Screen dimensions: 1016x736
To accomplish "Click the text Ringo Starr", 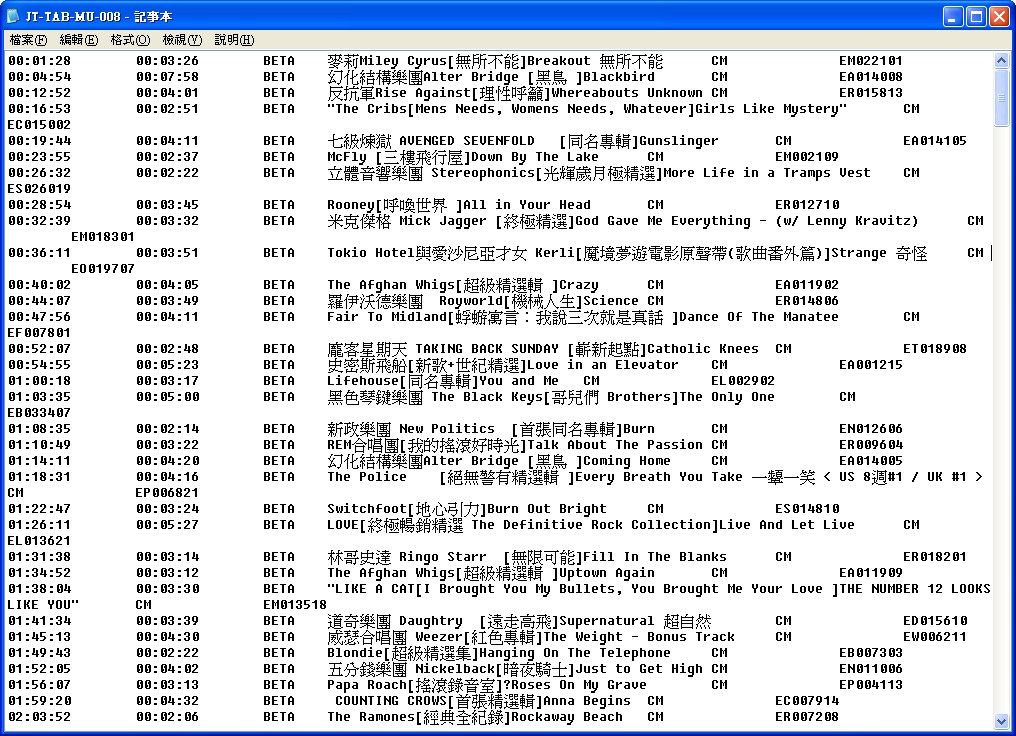I will 443,557.
